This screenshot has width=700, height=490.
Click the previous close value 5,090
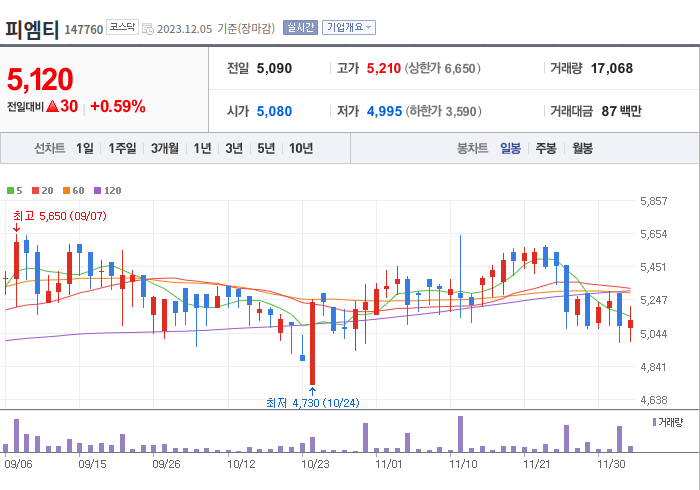(x=274, y=68)
